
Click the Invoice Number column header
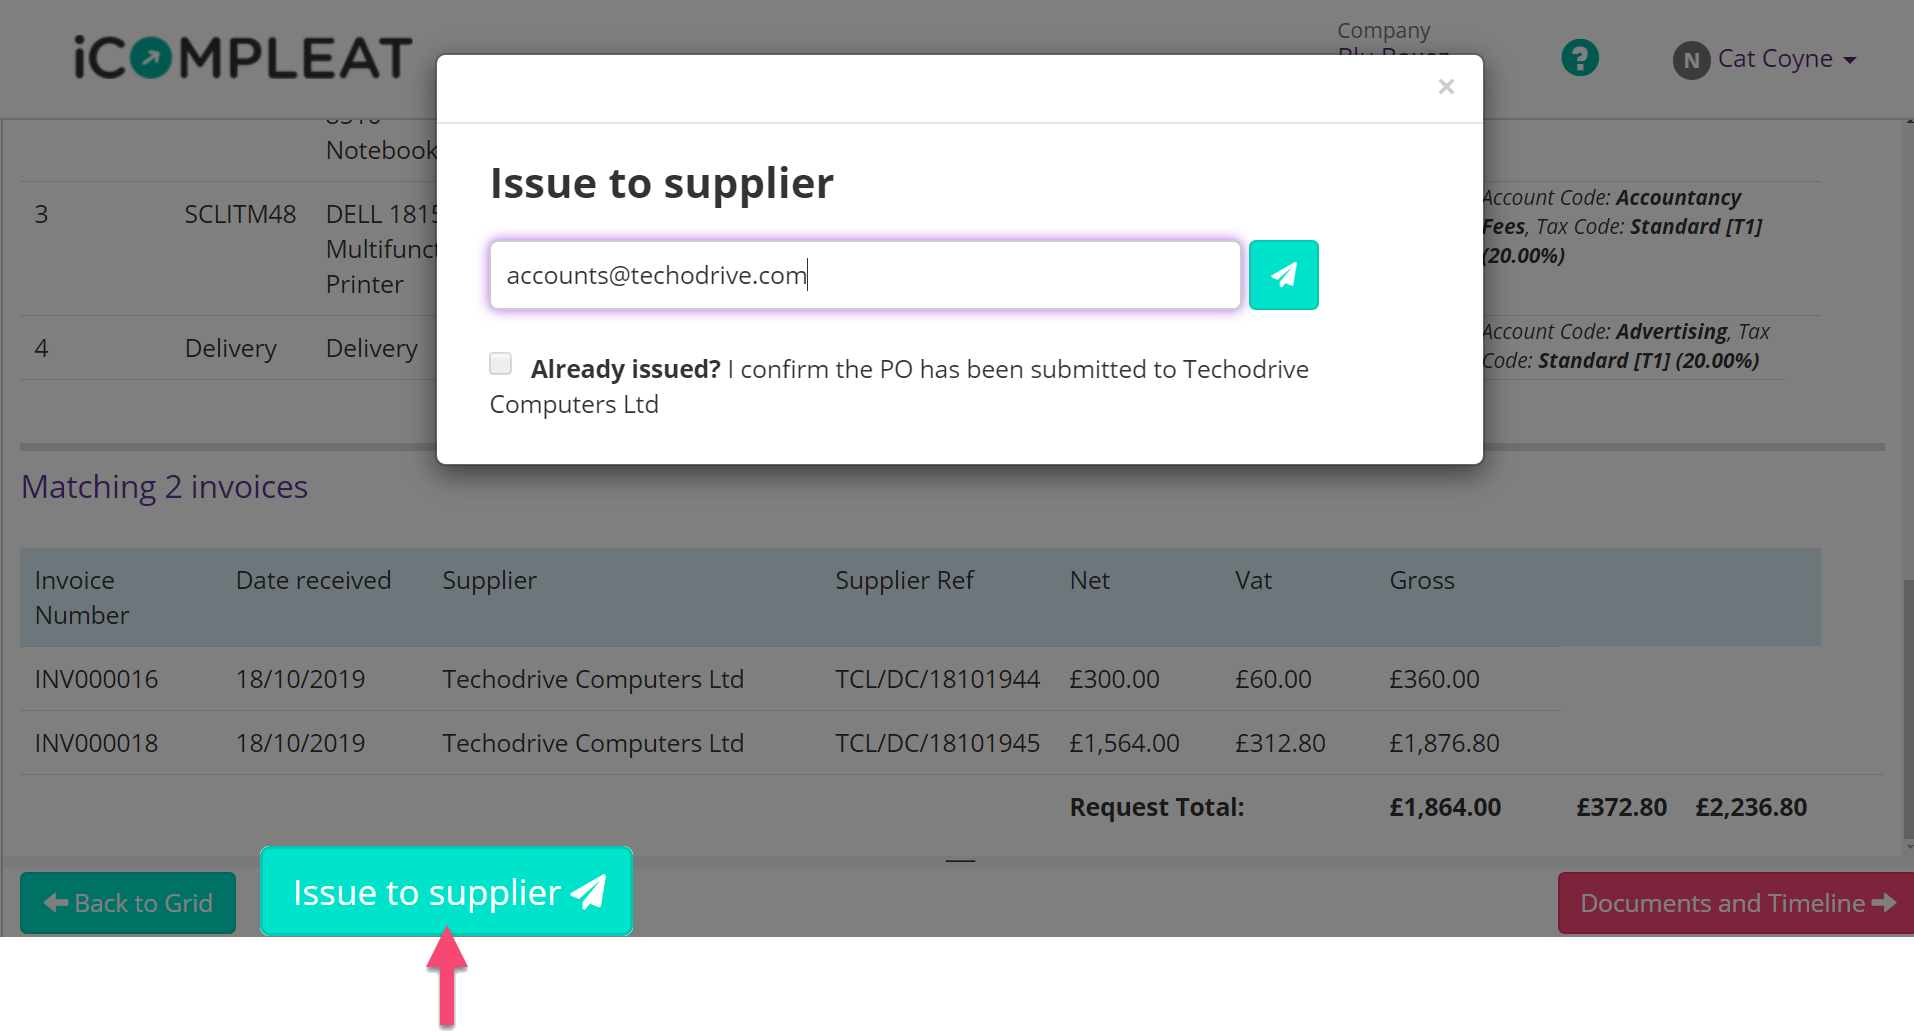click(82, 597)
